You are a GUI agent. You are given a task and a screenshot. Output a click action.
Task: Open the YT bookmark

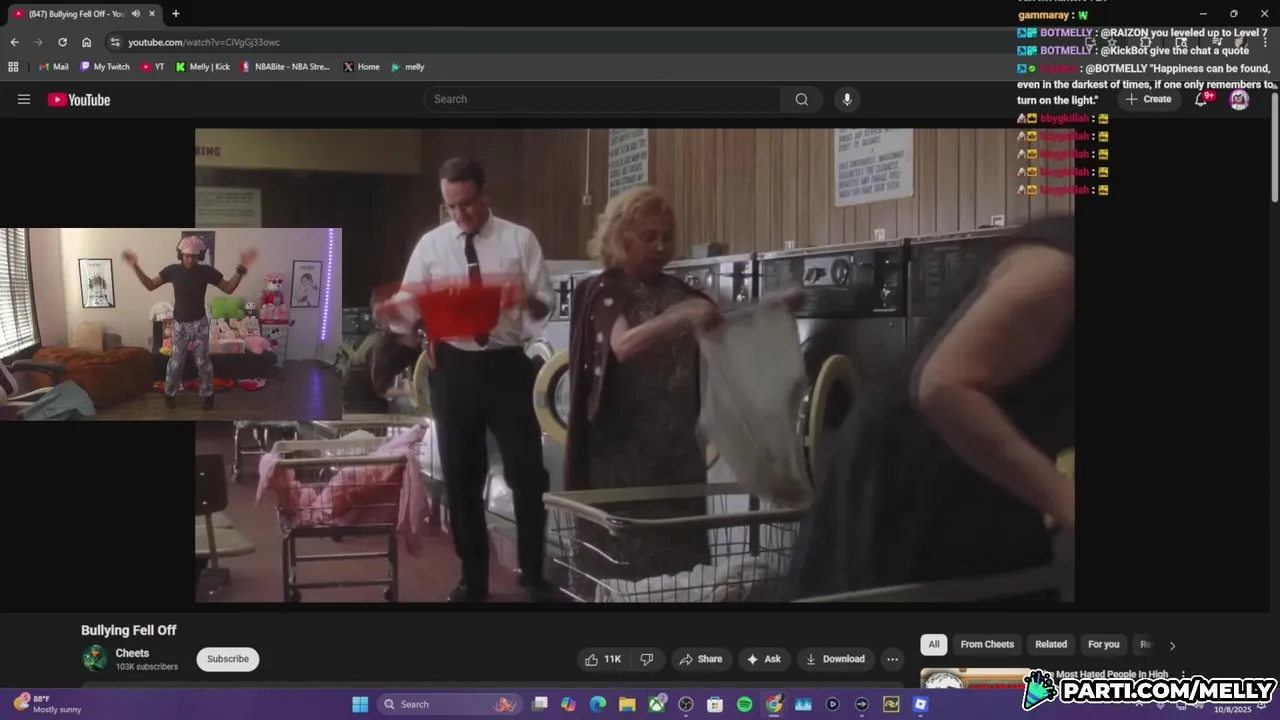152,67
